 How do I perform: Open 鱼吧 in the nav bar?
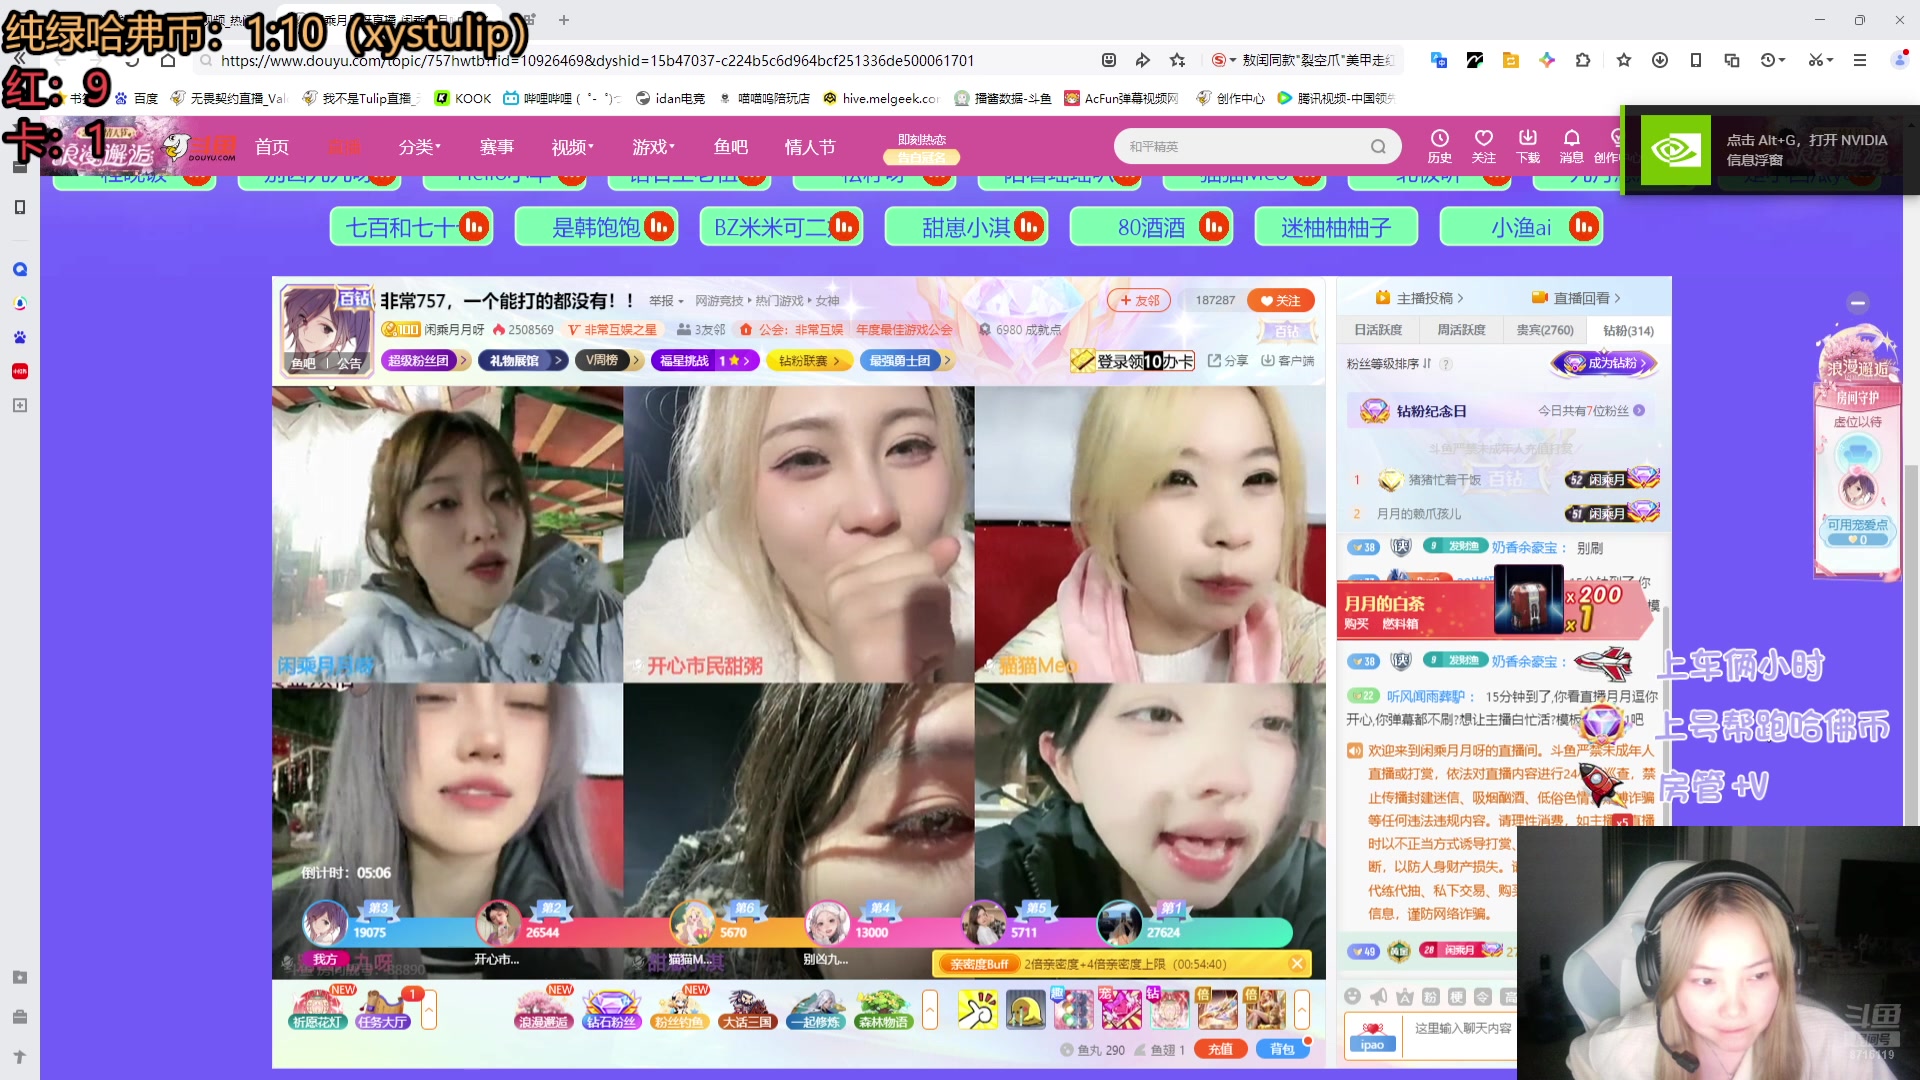pos(731,147)
